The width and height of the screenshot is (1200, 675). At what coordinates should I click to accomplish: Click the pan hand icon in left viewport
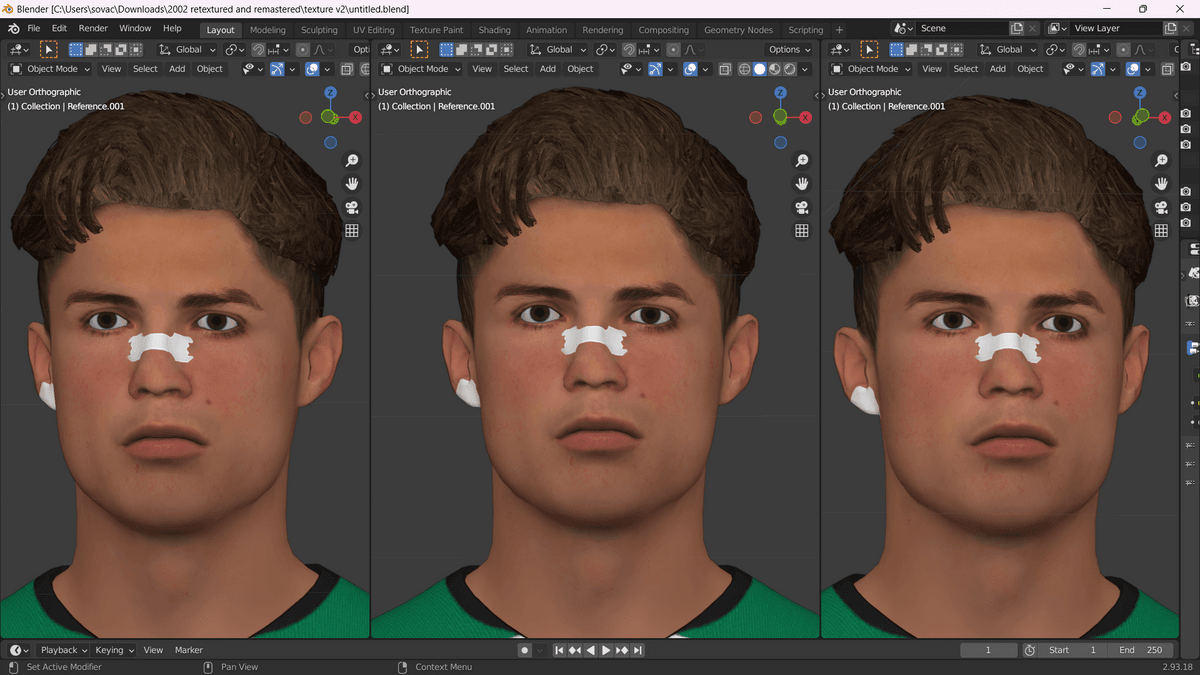pyautogui.click(x=351, y=184)
